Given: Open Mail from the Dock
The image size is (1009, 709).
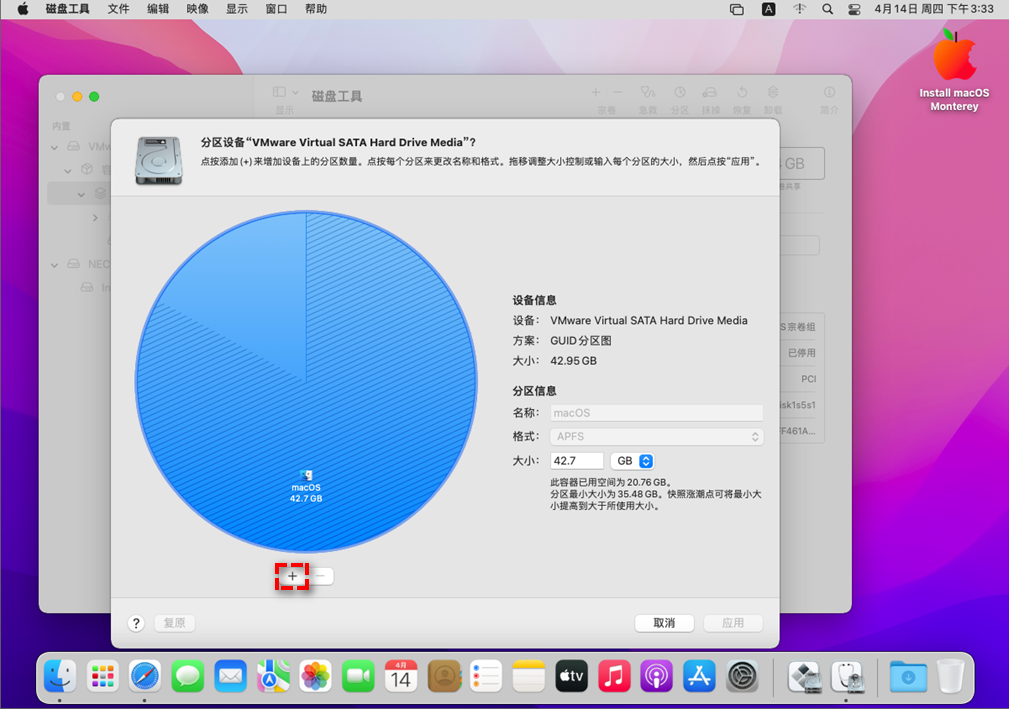Looking at the screenshot, I should [x=230, y=676].
